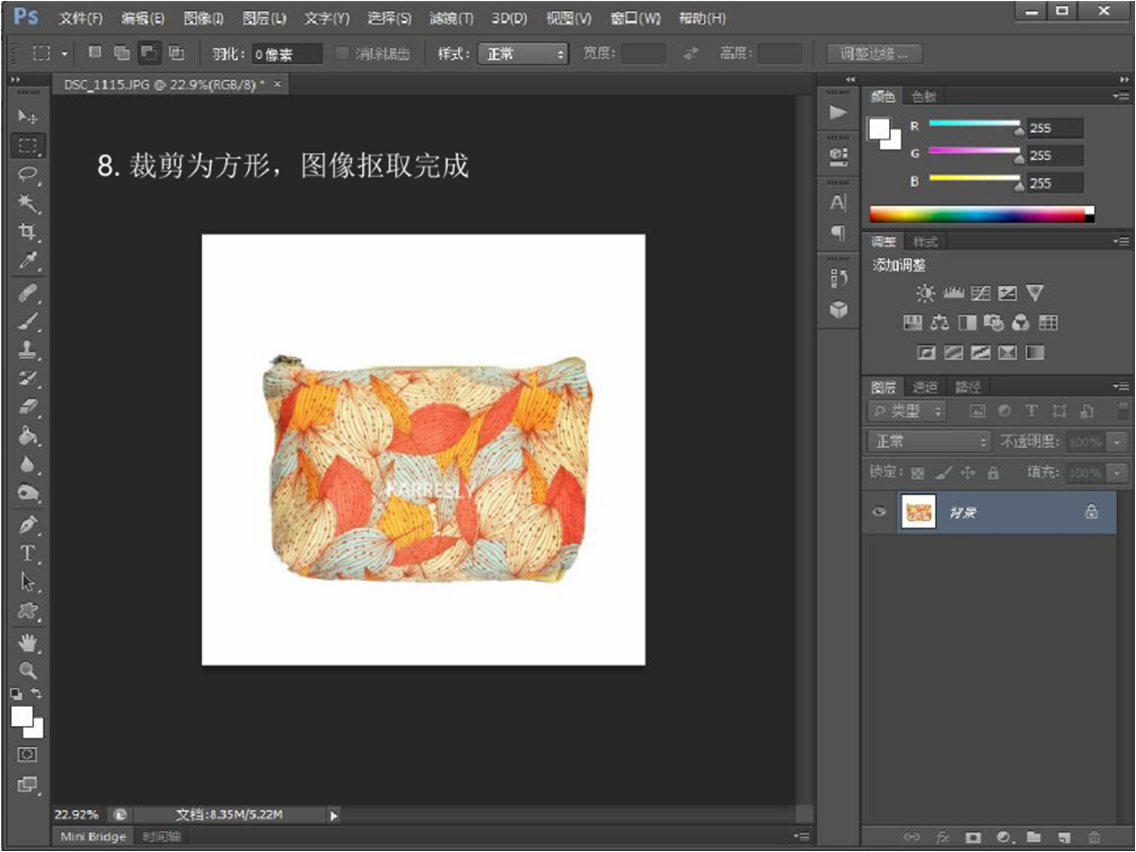Toggle Quick Mask mode

[28, 753]
